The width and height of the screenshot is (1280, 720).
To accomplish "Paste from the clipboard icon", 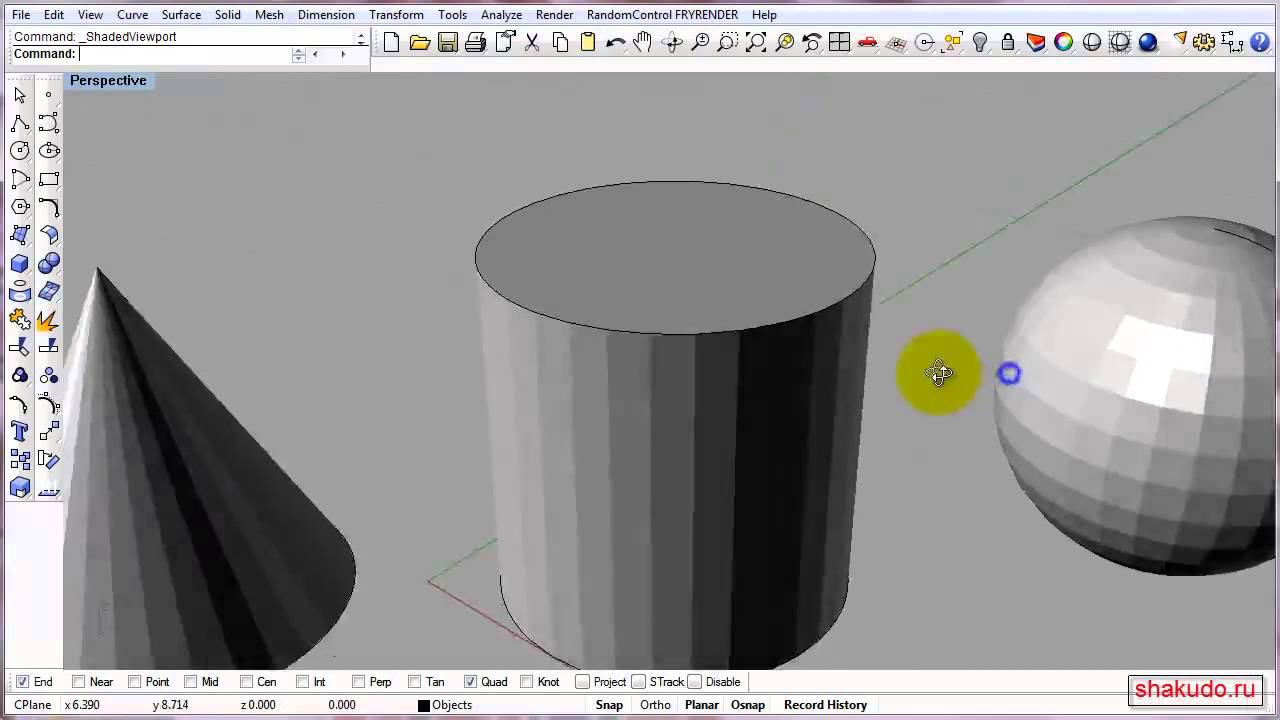I will coord(588,42).
